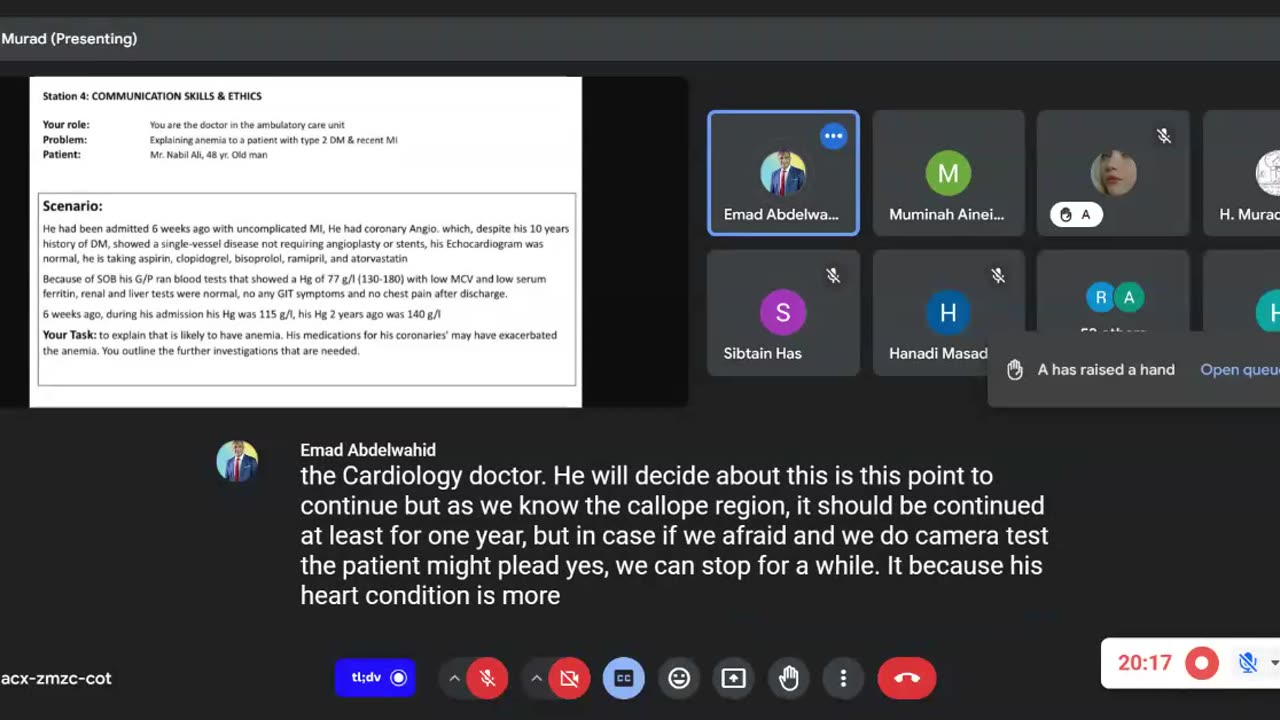This screenshot has width=1280, height=720.
Task: Click the red record indicator
Action: pos(1202,662)
